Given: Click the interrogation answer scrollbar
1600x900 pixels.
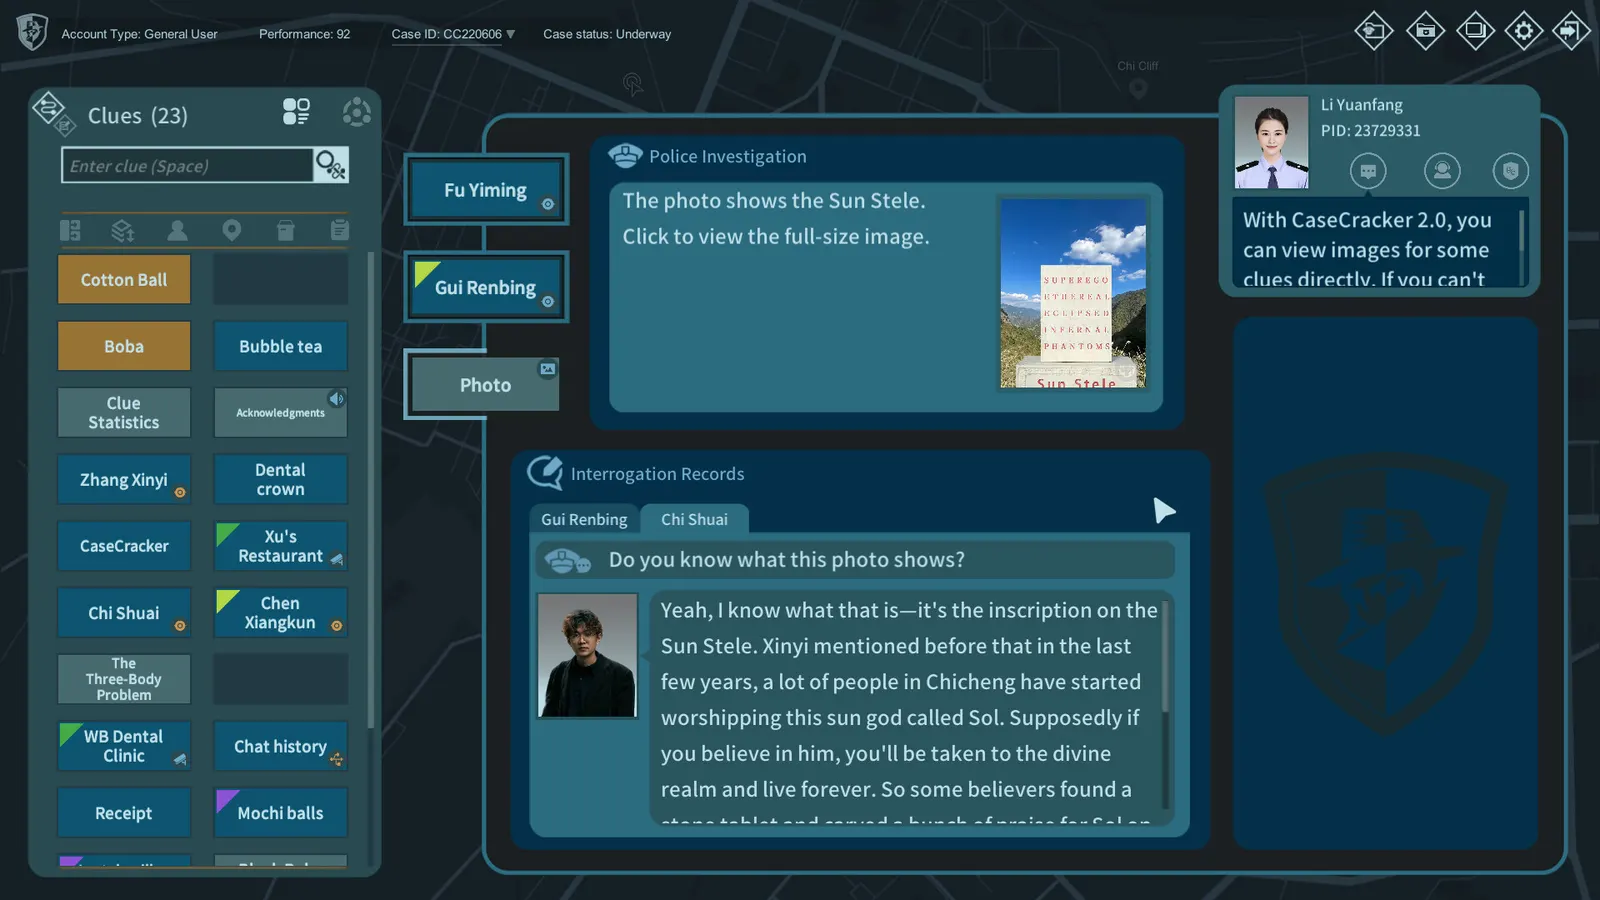Looking at the screenshot, I should coord(1166,705).
